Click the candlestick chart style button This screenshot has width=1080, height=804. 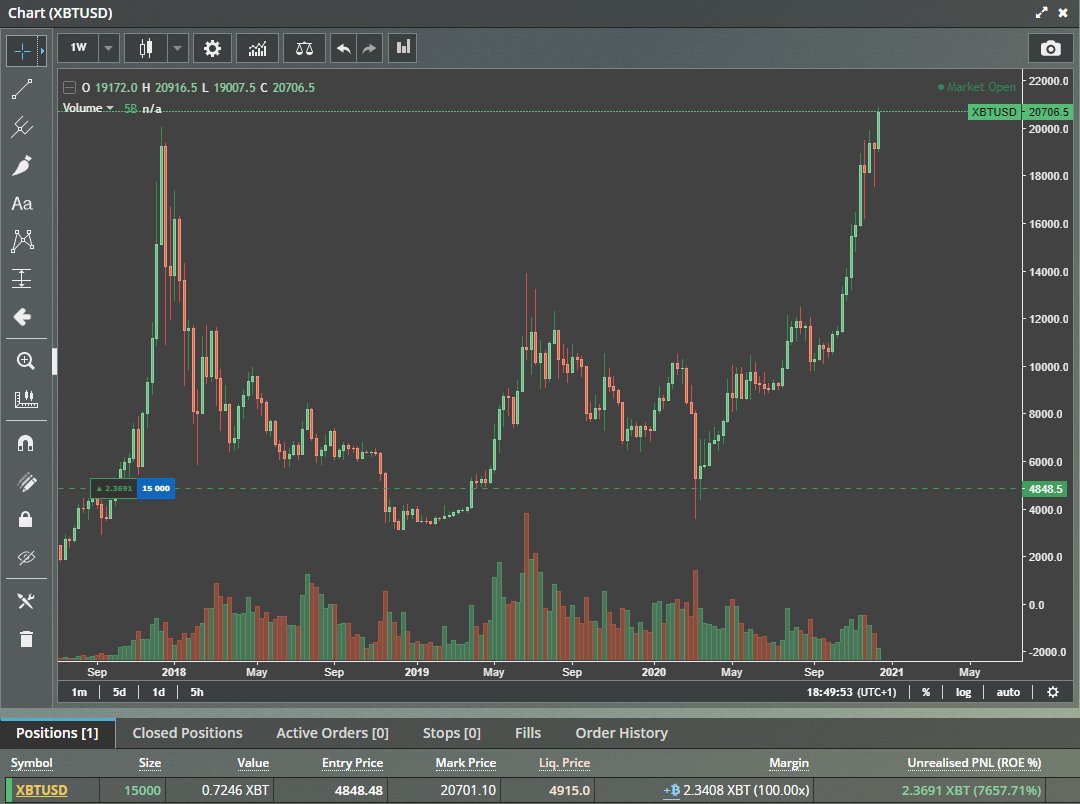pyautogui.click(x=146, y=48)
